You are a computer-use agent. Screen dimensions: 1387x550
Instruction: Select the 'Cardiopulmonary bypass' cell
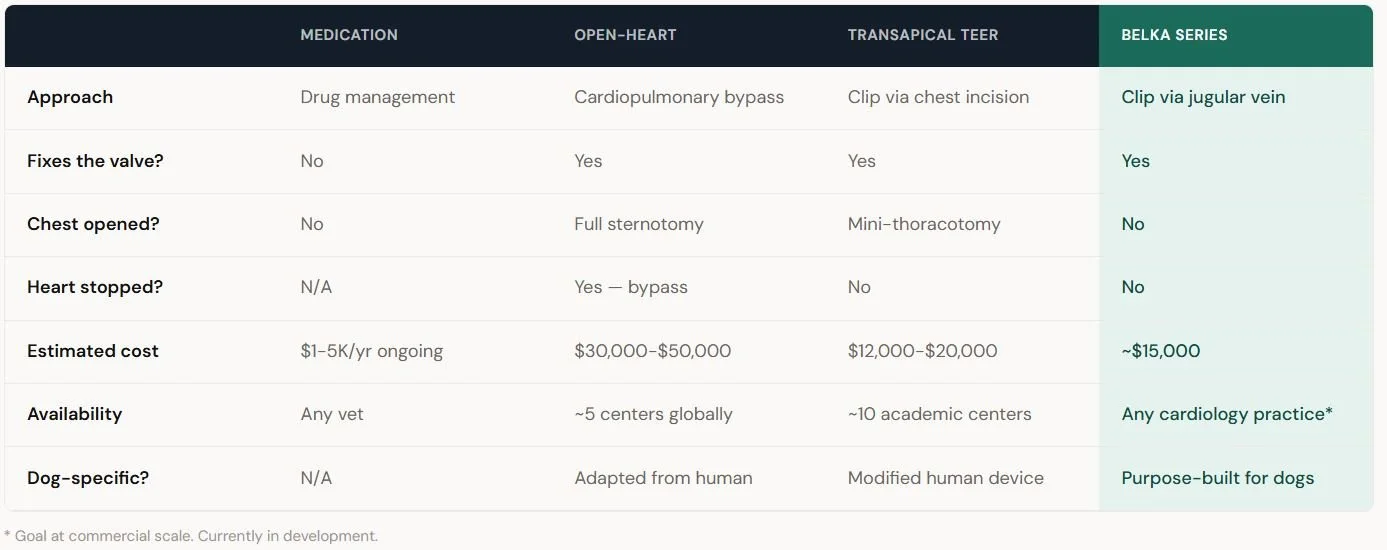pos(679,98)
